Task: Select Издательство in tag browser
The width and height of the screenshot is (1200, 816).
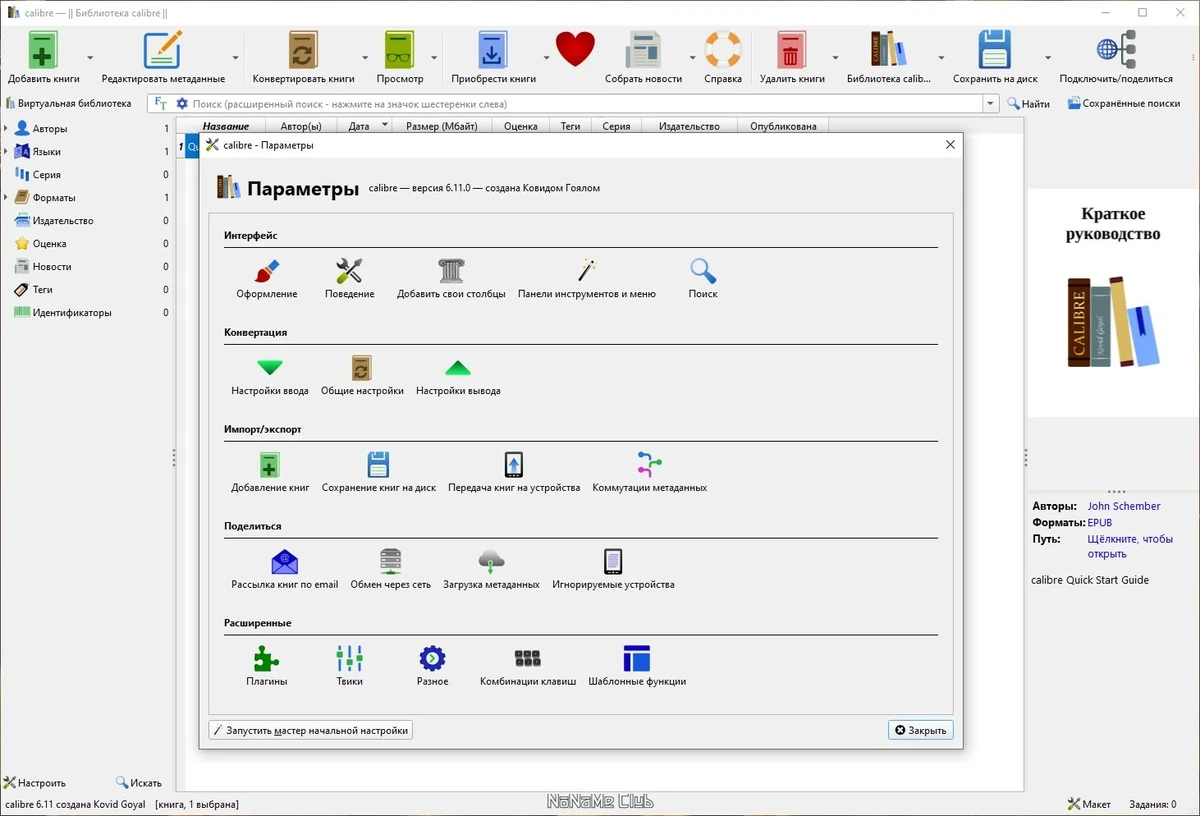Action: (62, 221)
